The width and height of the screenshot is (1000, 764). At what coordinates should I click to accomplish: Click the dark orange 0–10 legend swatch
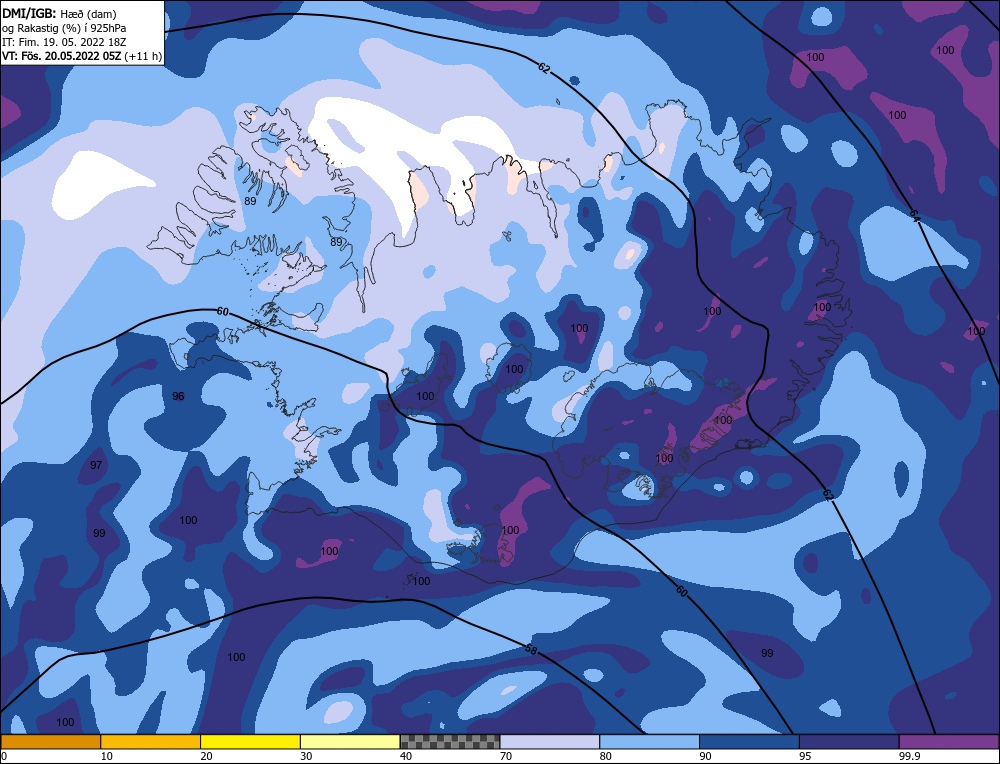tap(51, 741)
